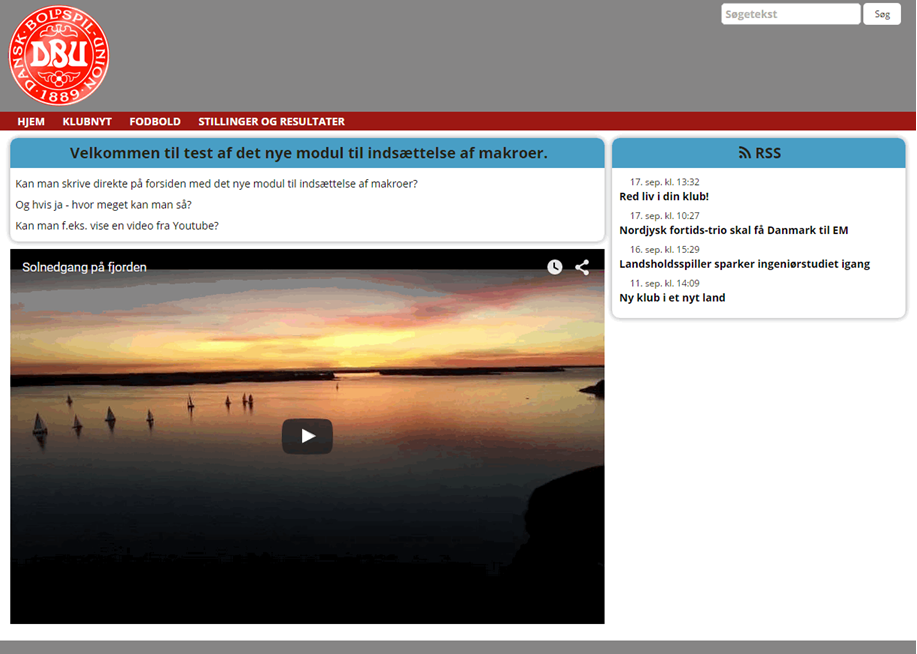Click the Watch later clock icon on the video
This screenshot has width=917, height=654.
(554, 267)
